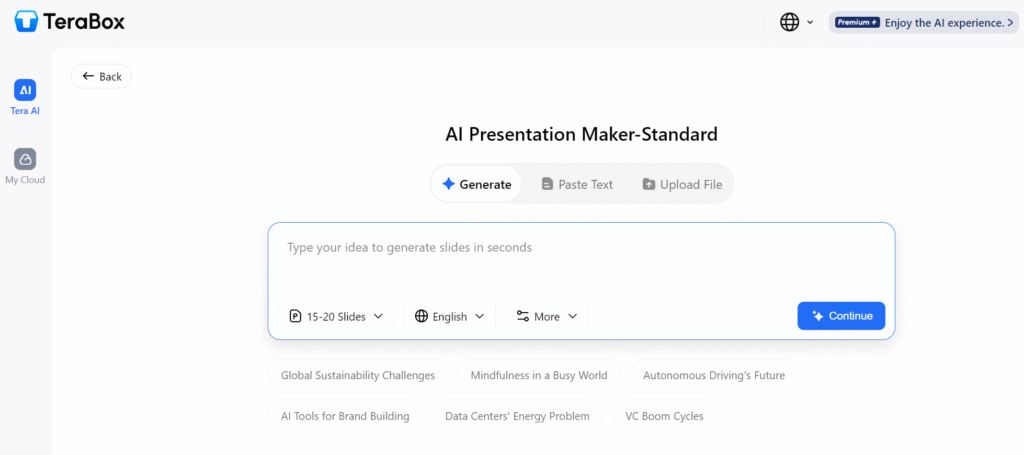Click the globe language icon in header
Viewport: 1024px width, 455px height.
coord(790,22)
